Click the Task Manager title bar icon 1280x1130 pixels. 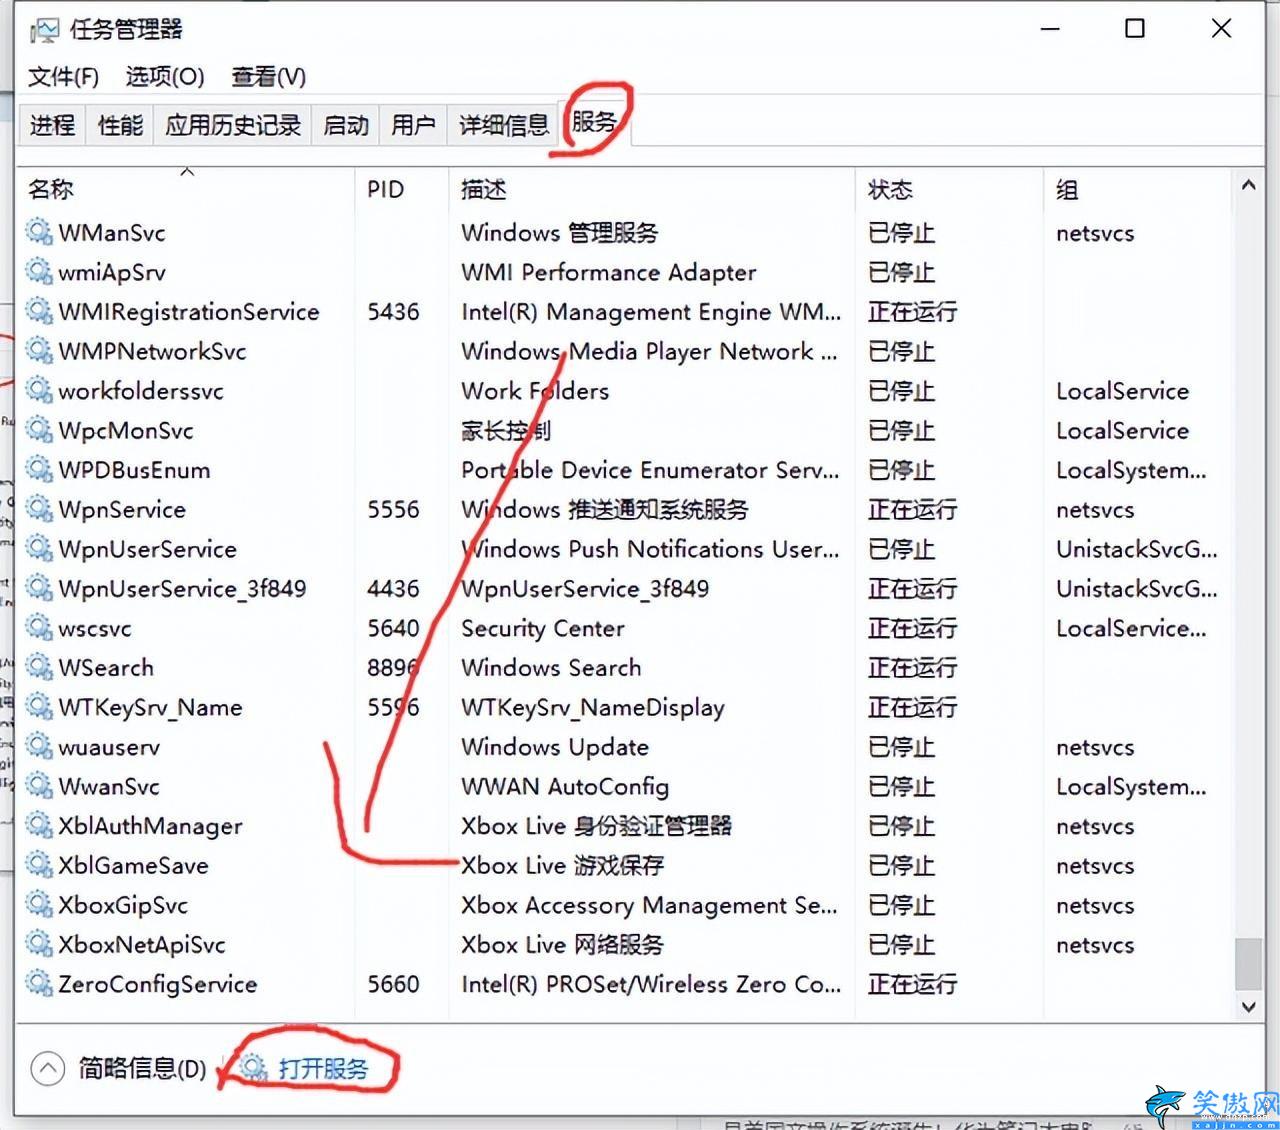coord(44,30)
